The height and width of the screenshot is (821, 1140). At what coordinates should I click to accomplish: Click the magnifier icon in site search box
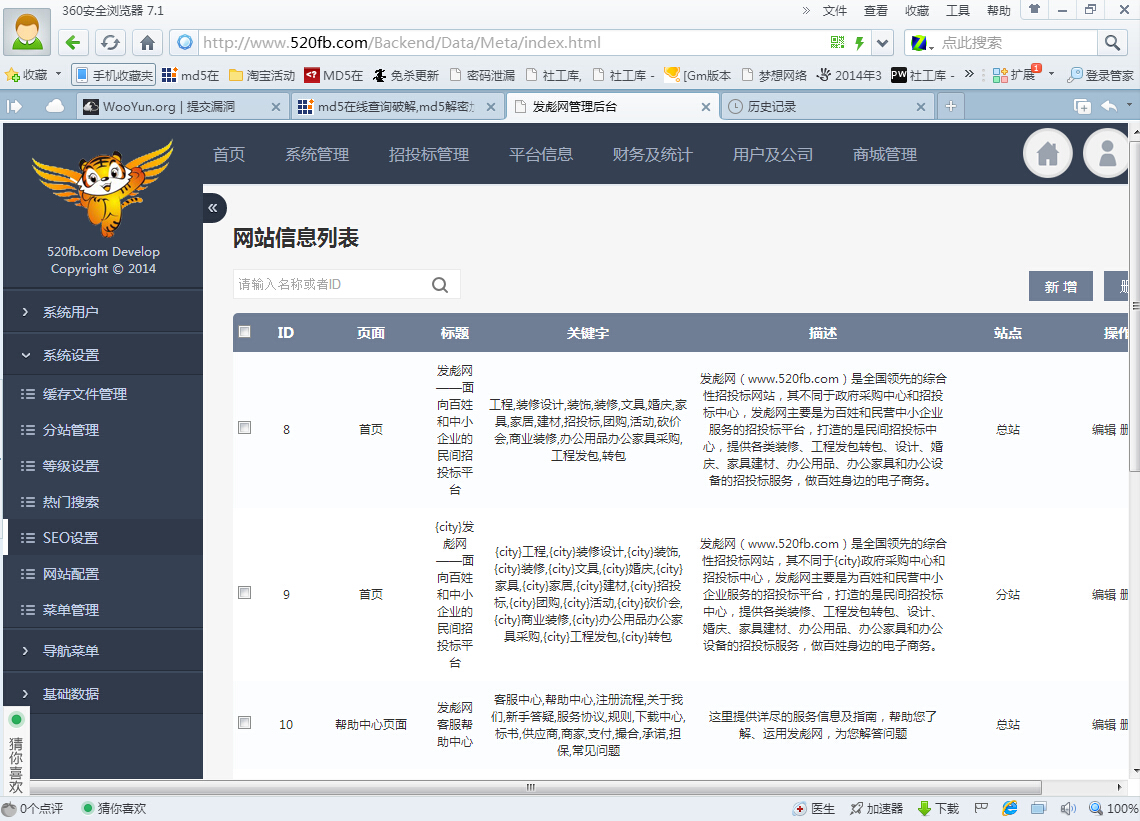(440, 284)
